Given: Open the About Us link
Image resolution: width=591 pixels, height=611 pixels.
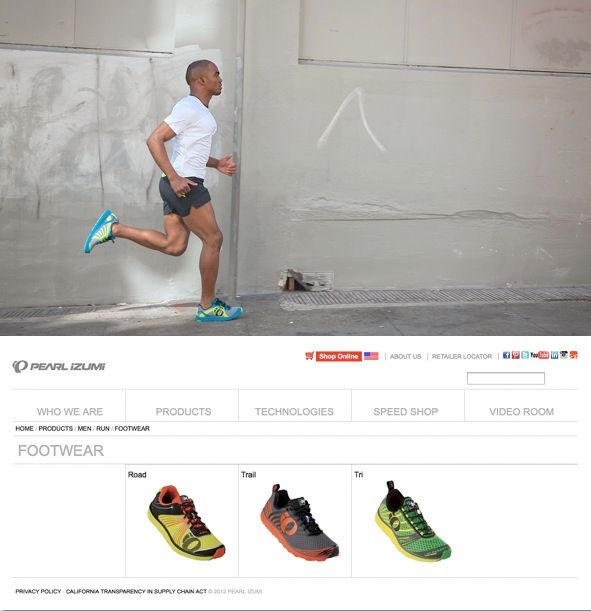Looking at the screenshot, I should (405, 357).
